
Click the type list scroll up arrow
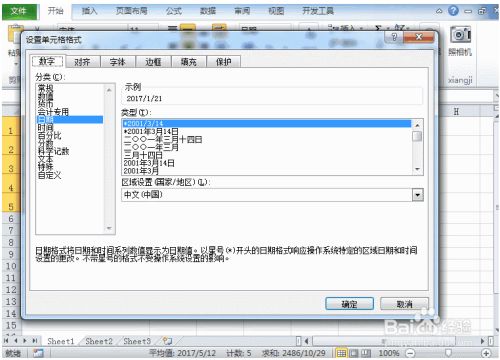click(417, 125)
